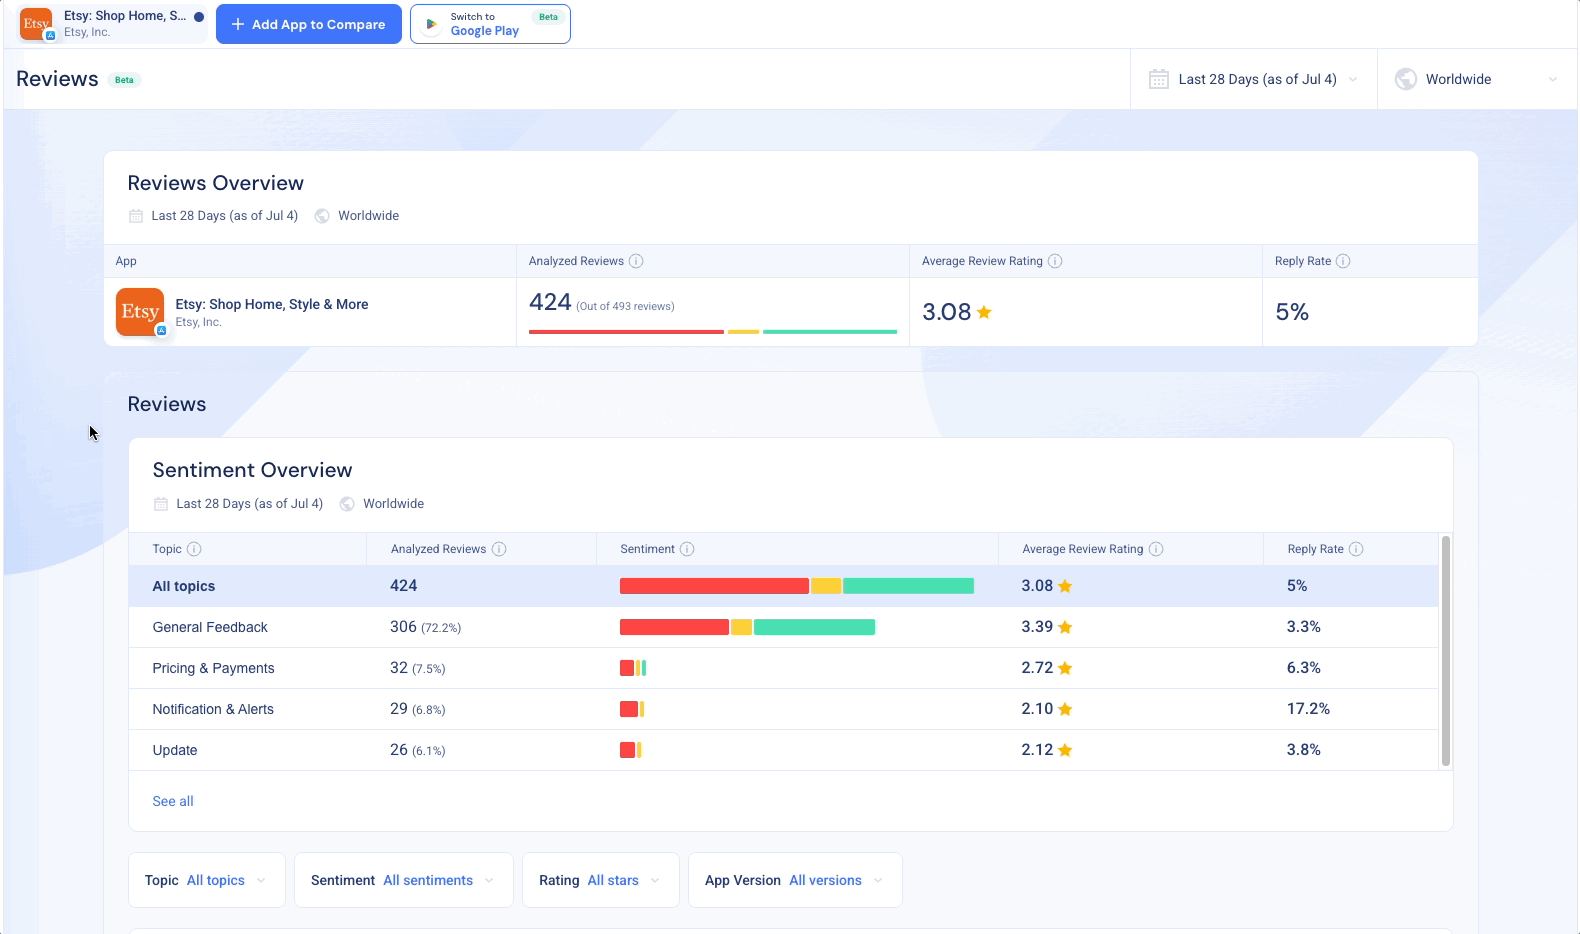
Task: Select the Notification & Alerts topic row
Action: tap(783, 709)
